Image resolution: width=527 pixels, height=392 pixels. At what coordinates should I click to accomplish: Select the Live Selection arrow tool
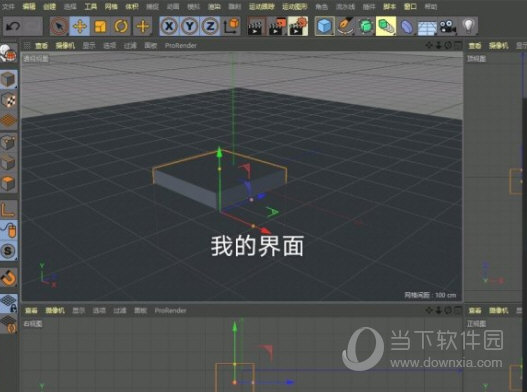59,26
